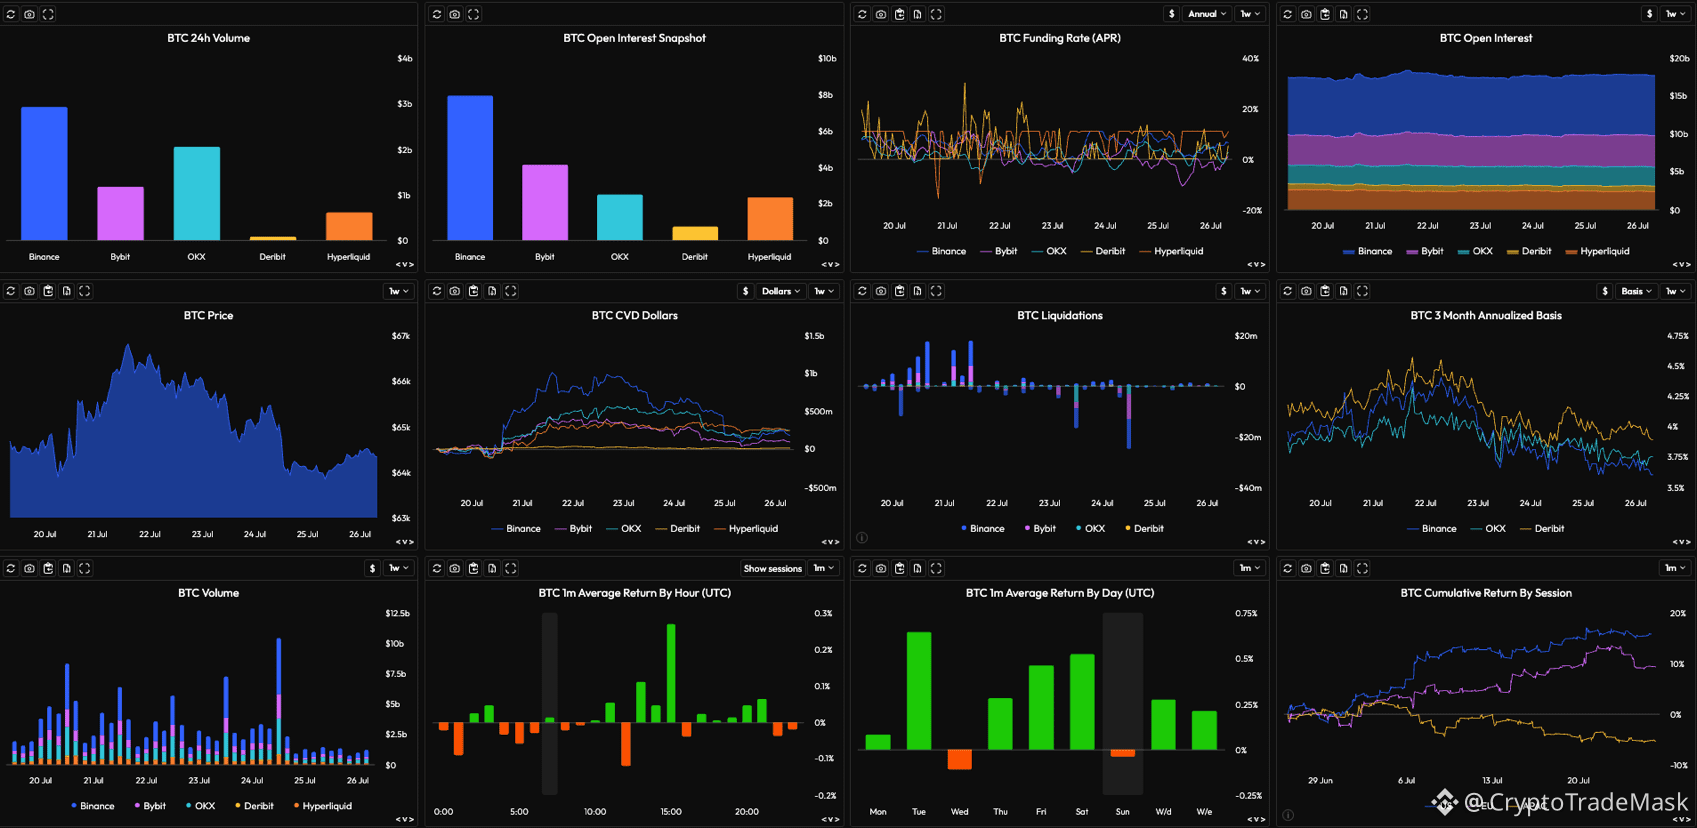Toggle the $ button on BTC CVD Dollars
Viewport: 1697px width, 828px height.
745,291
